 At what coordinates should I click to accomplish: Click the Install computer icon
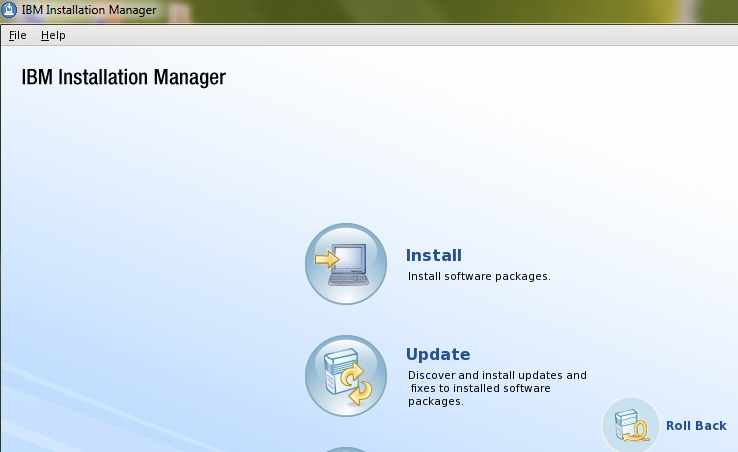point(346,264)
